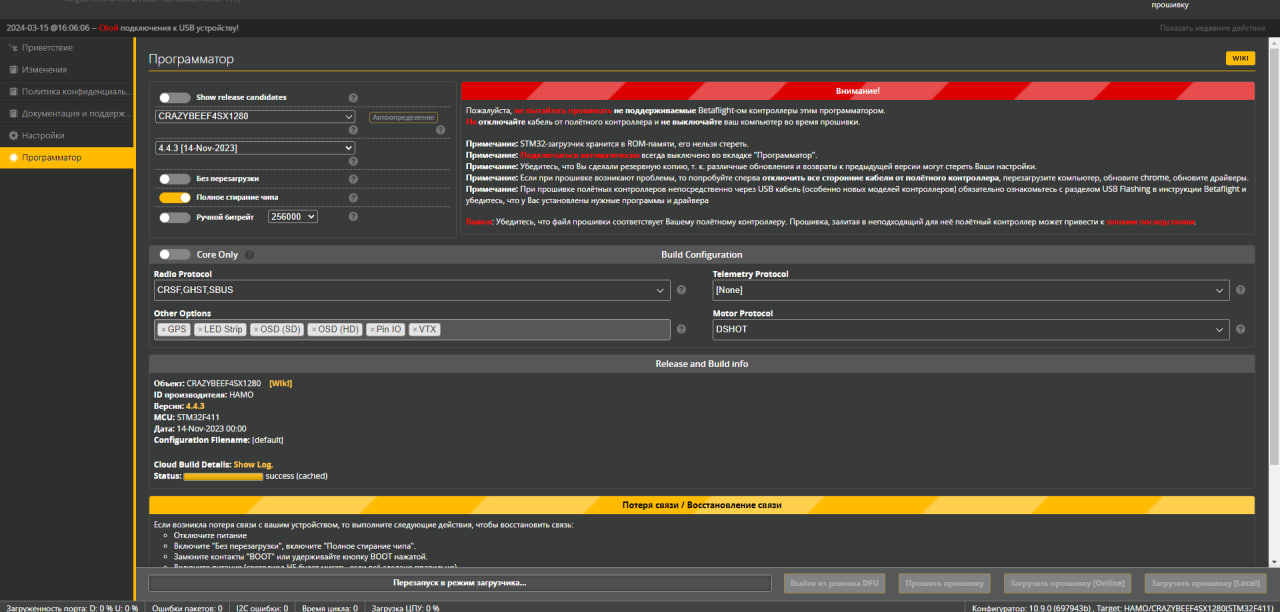Screen dimensions: 1280x612
Task: Remove the GPS option tag
Action: tap(164, 329)
